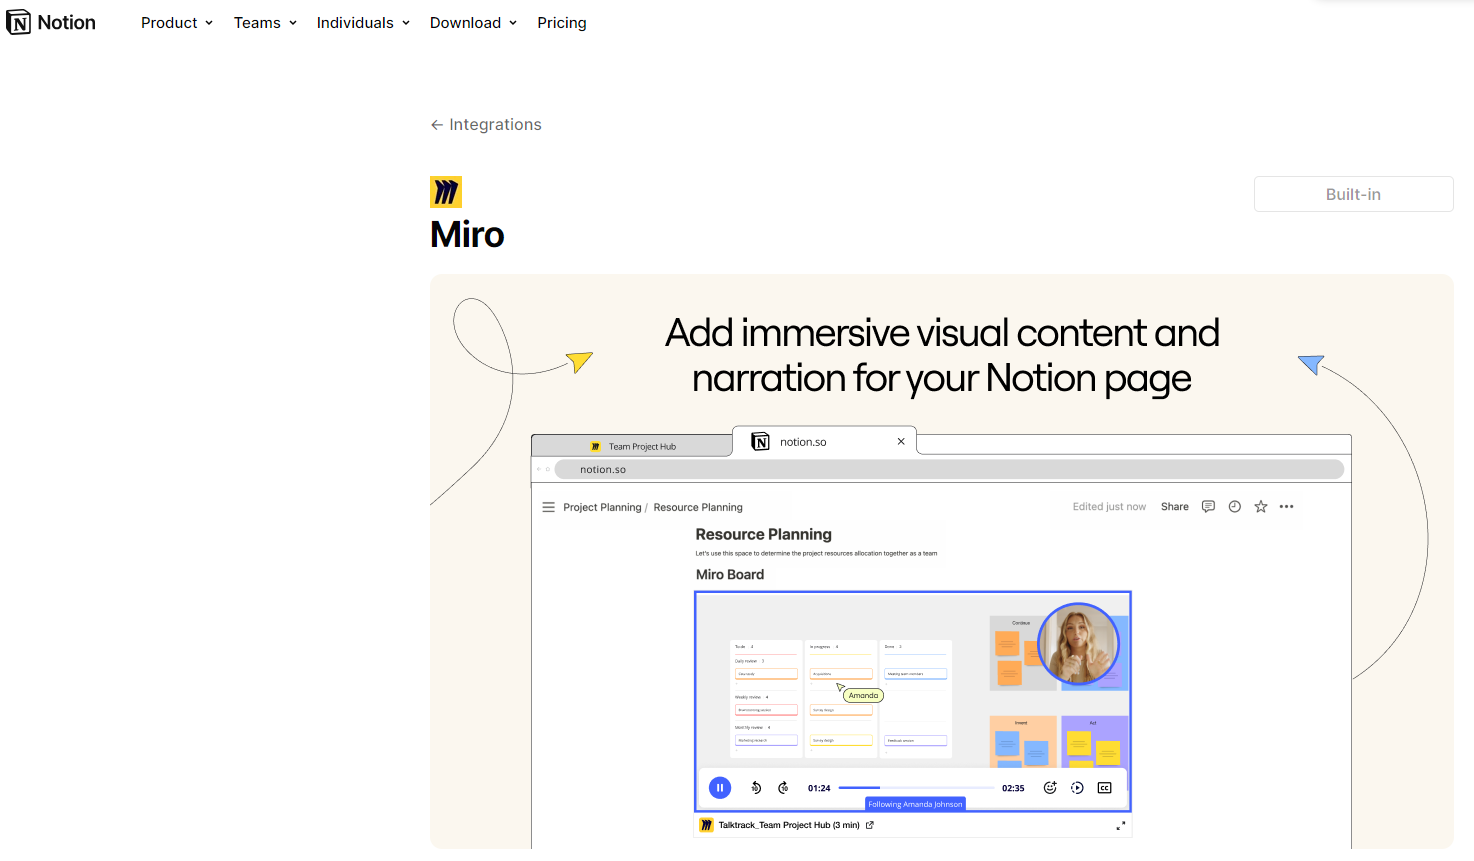Click the Share button
Viewport: 1474px width, 861px height.
(1175, 507)
